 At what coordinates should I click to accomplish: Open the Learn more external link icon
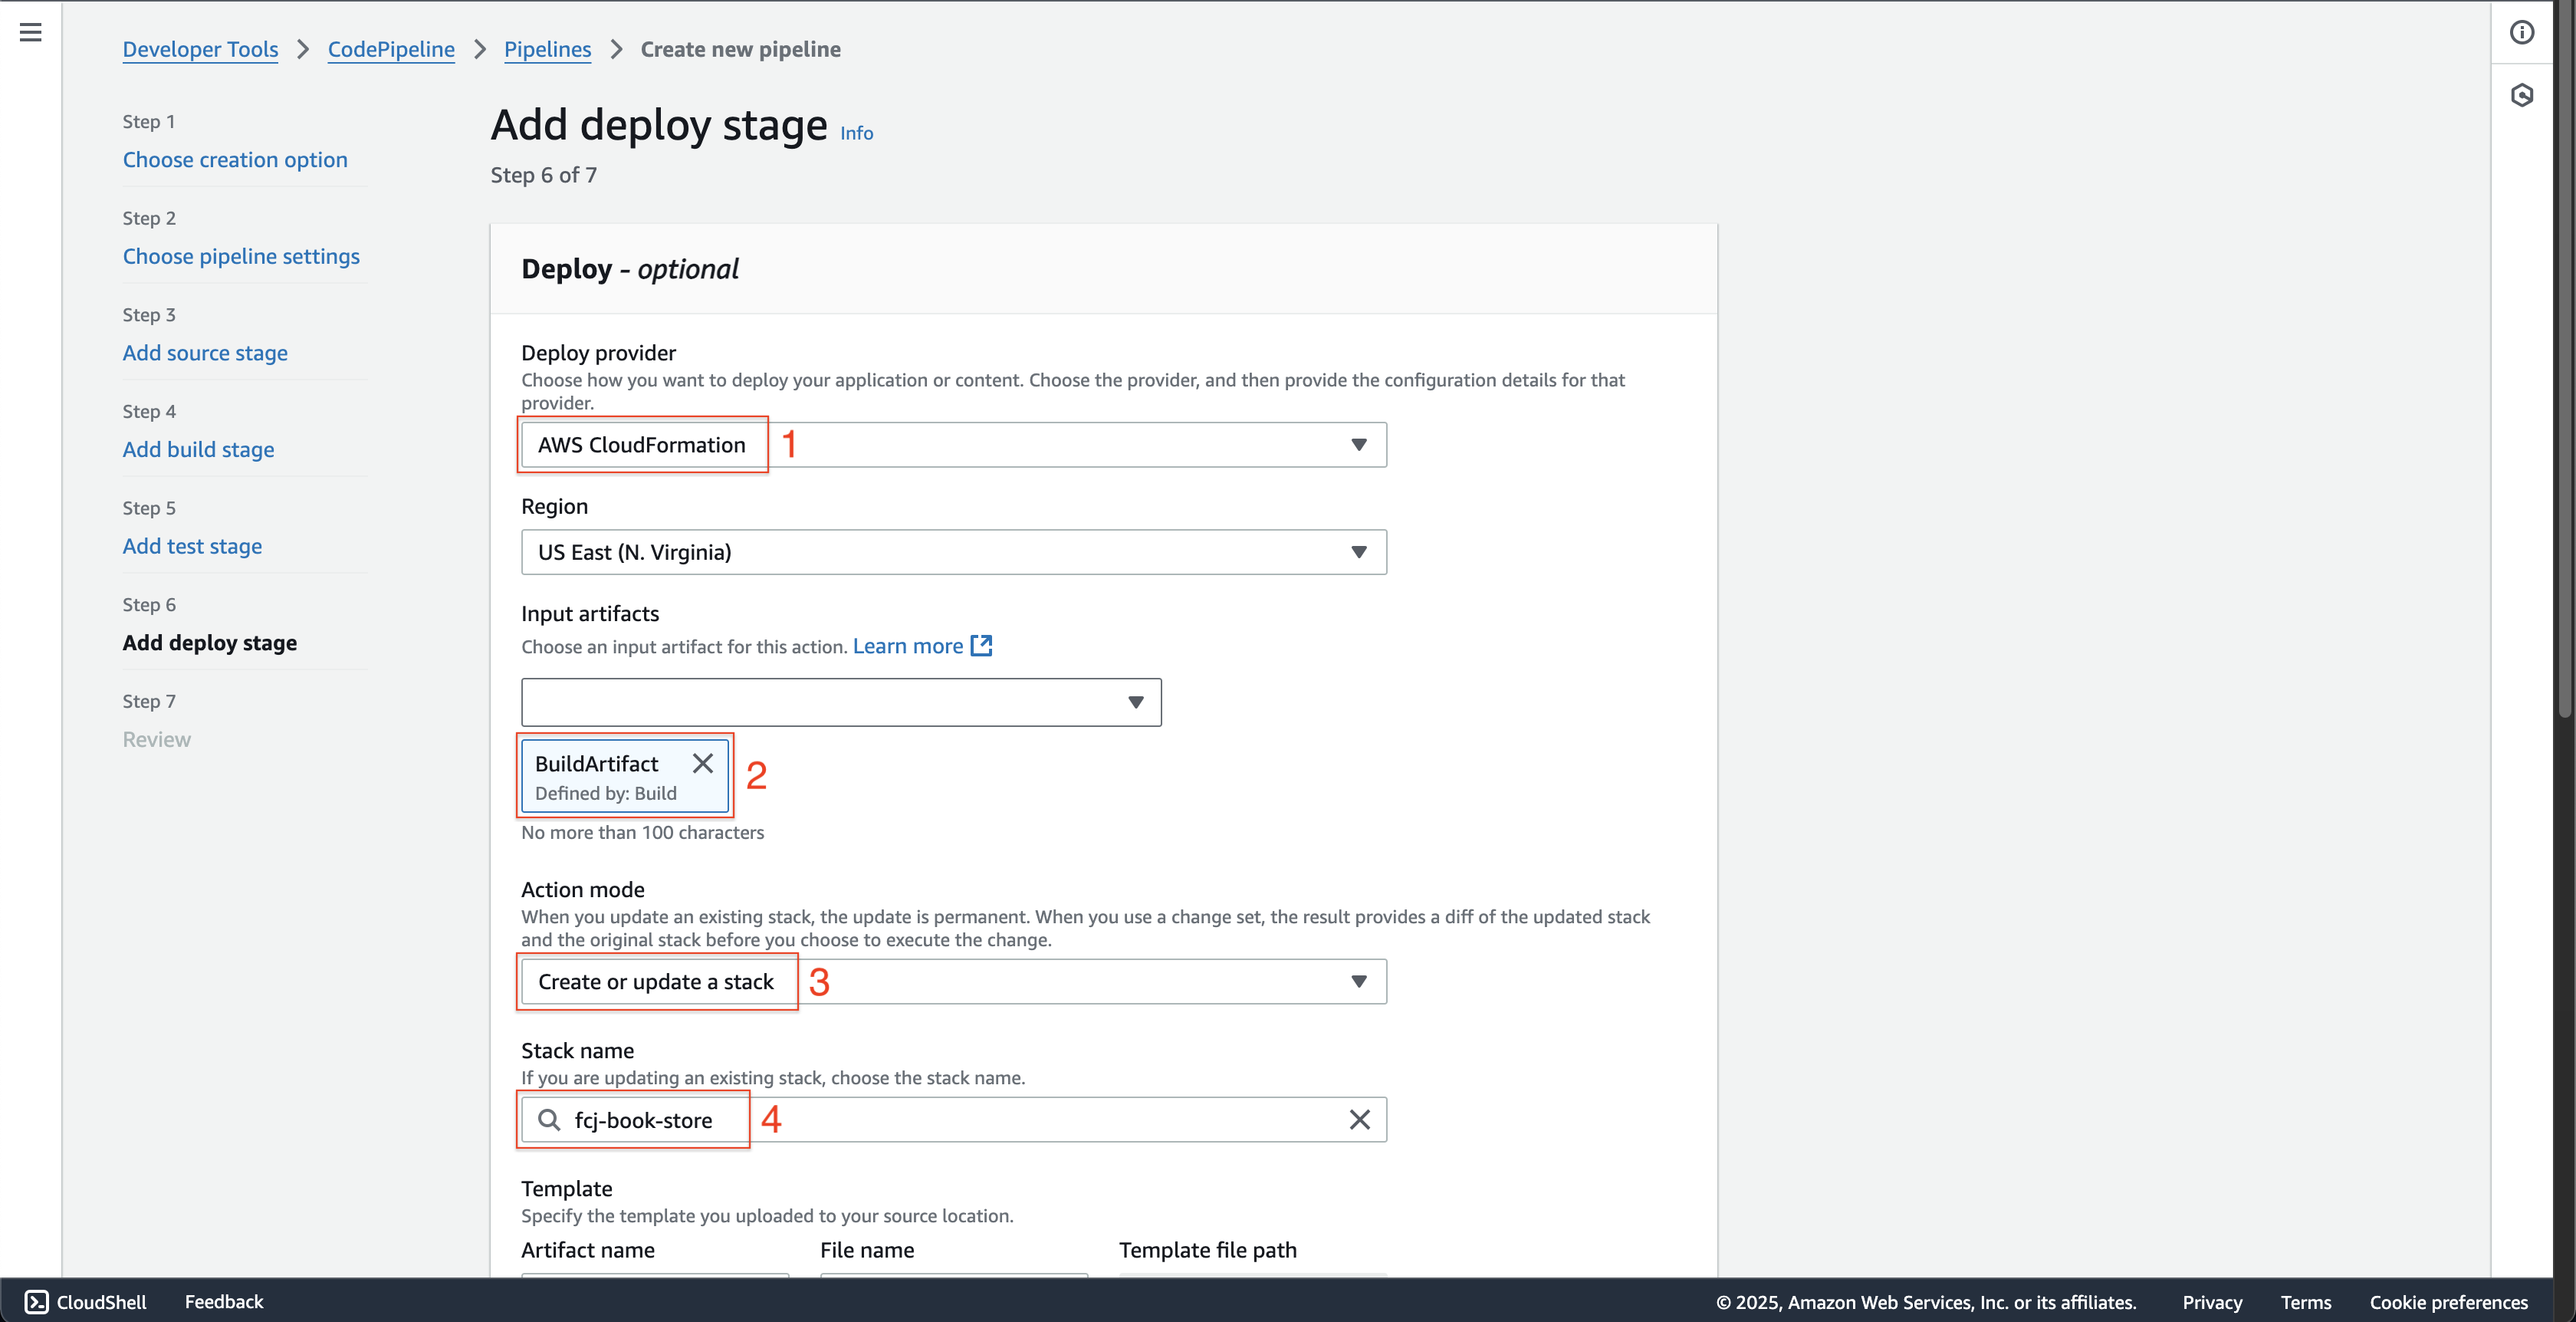point(982,646)
